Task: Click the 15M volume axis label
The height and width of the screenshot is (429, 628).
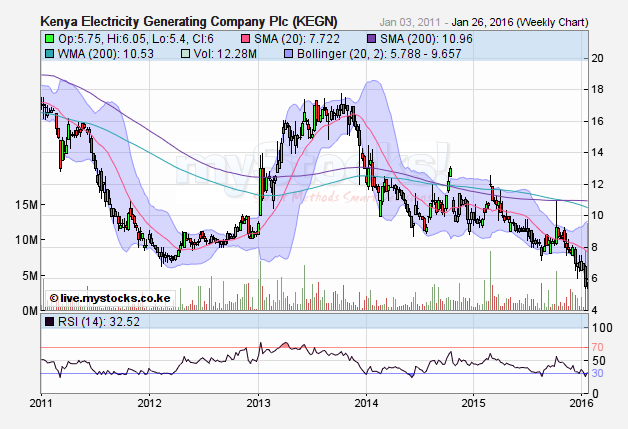Action: point(26,204)
